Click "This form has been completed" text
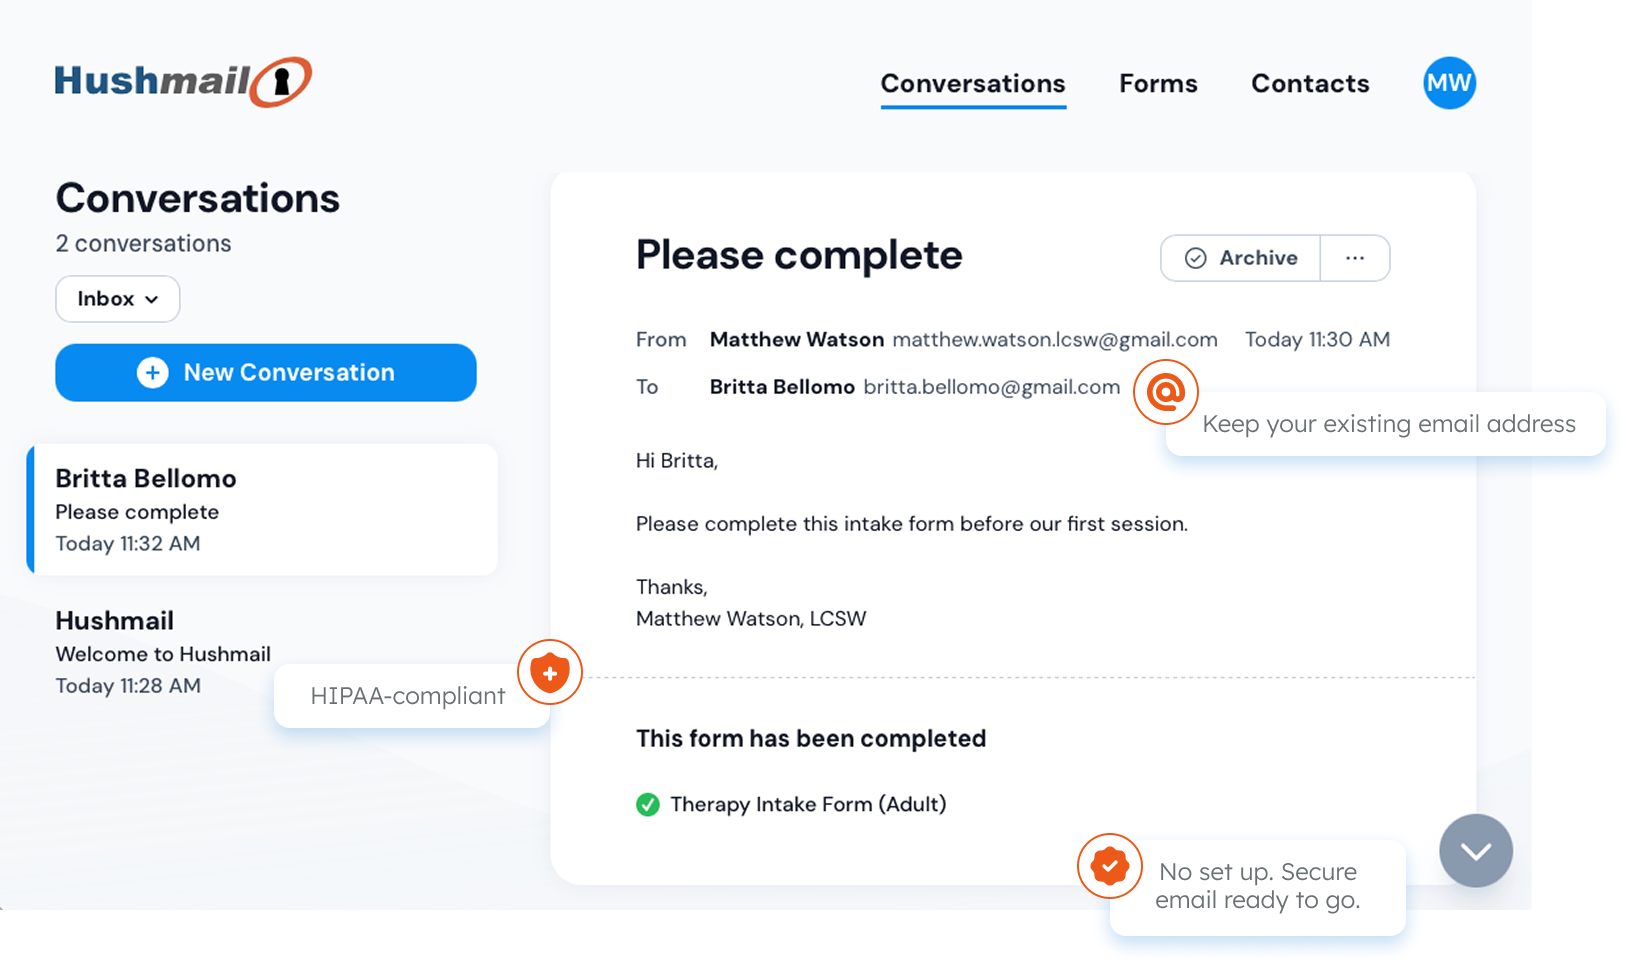Screen dimensions: 1626x964 811,739
